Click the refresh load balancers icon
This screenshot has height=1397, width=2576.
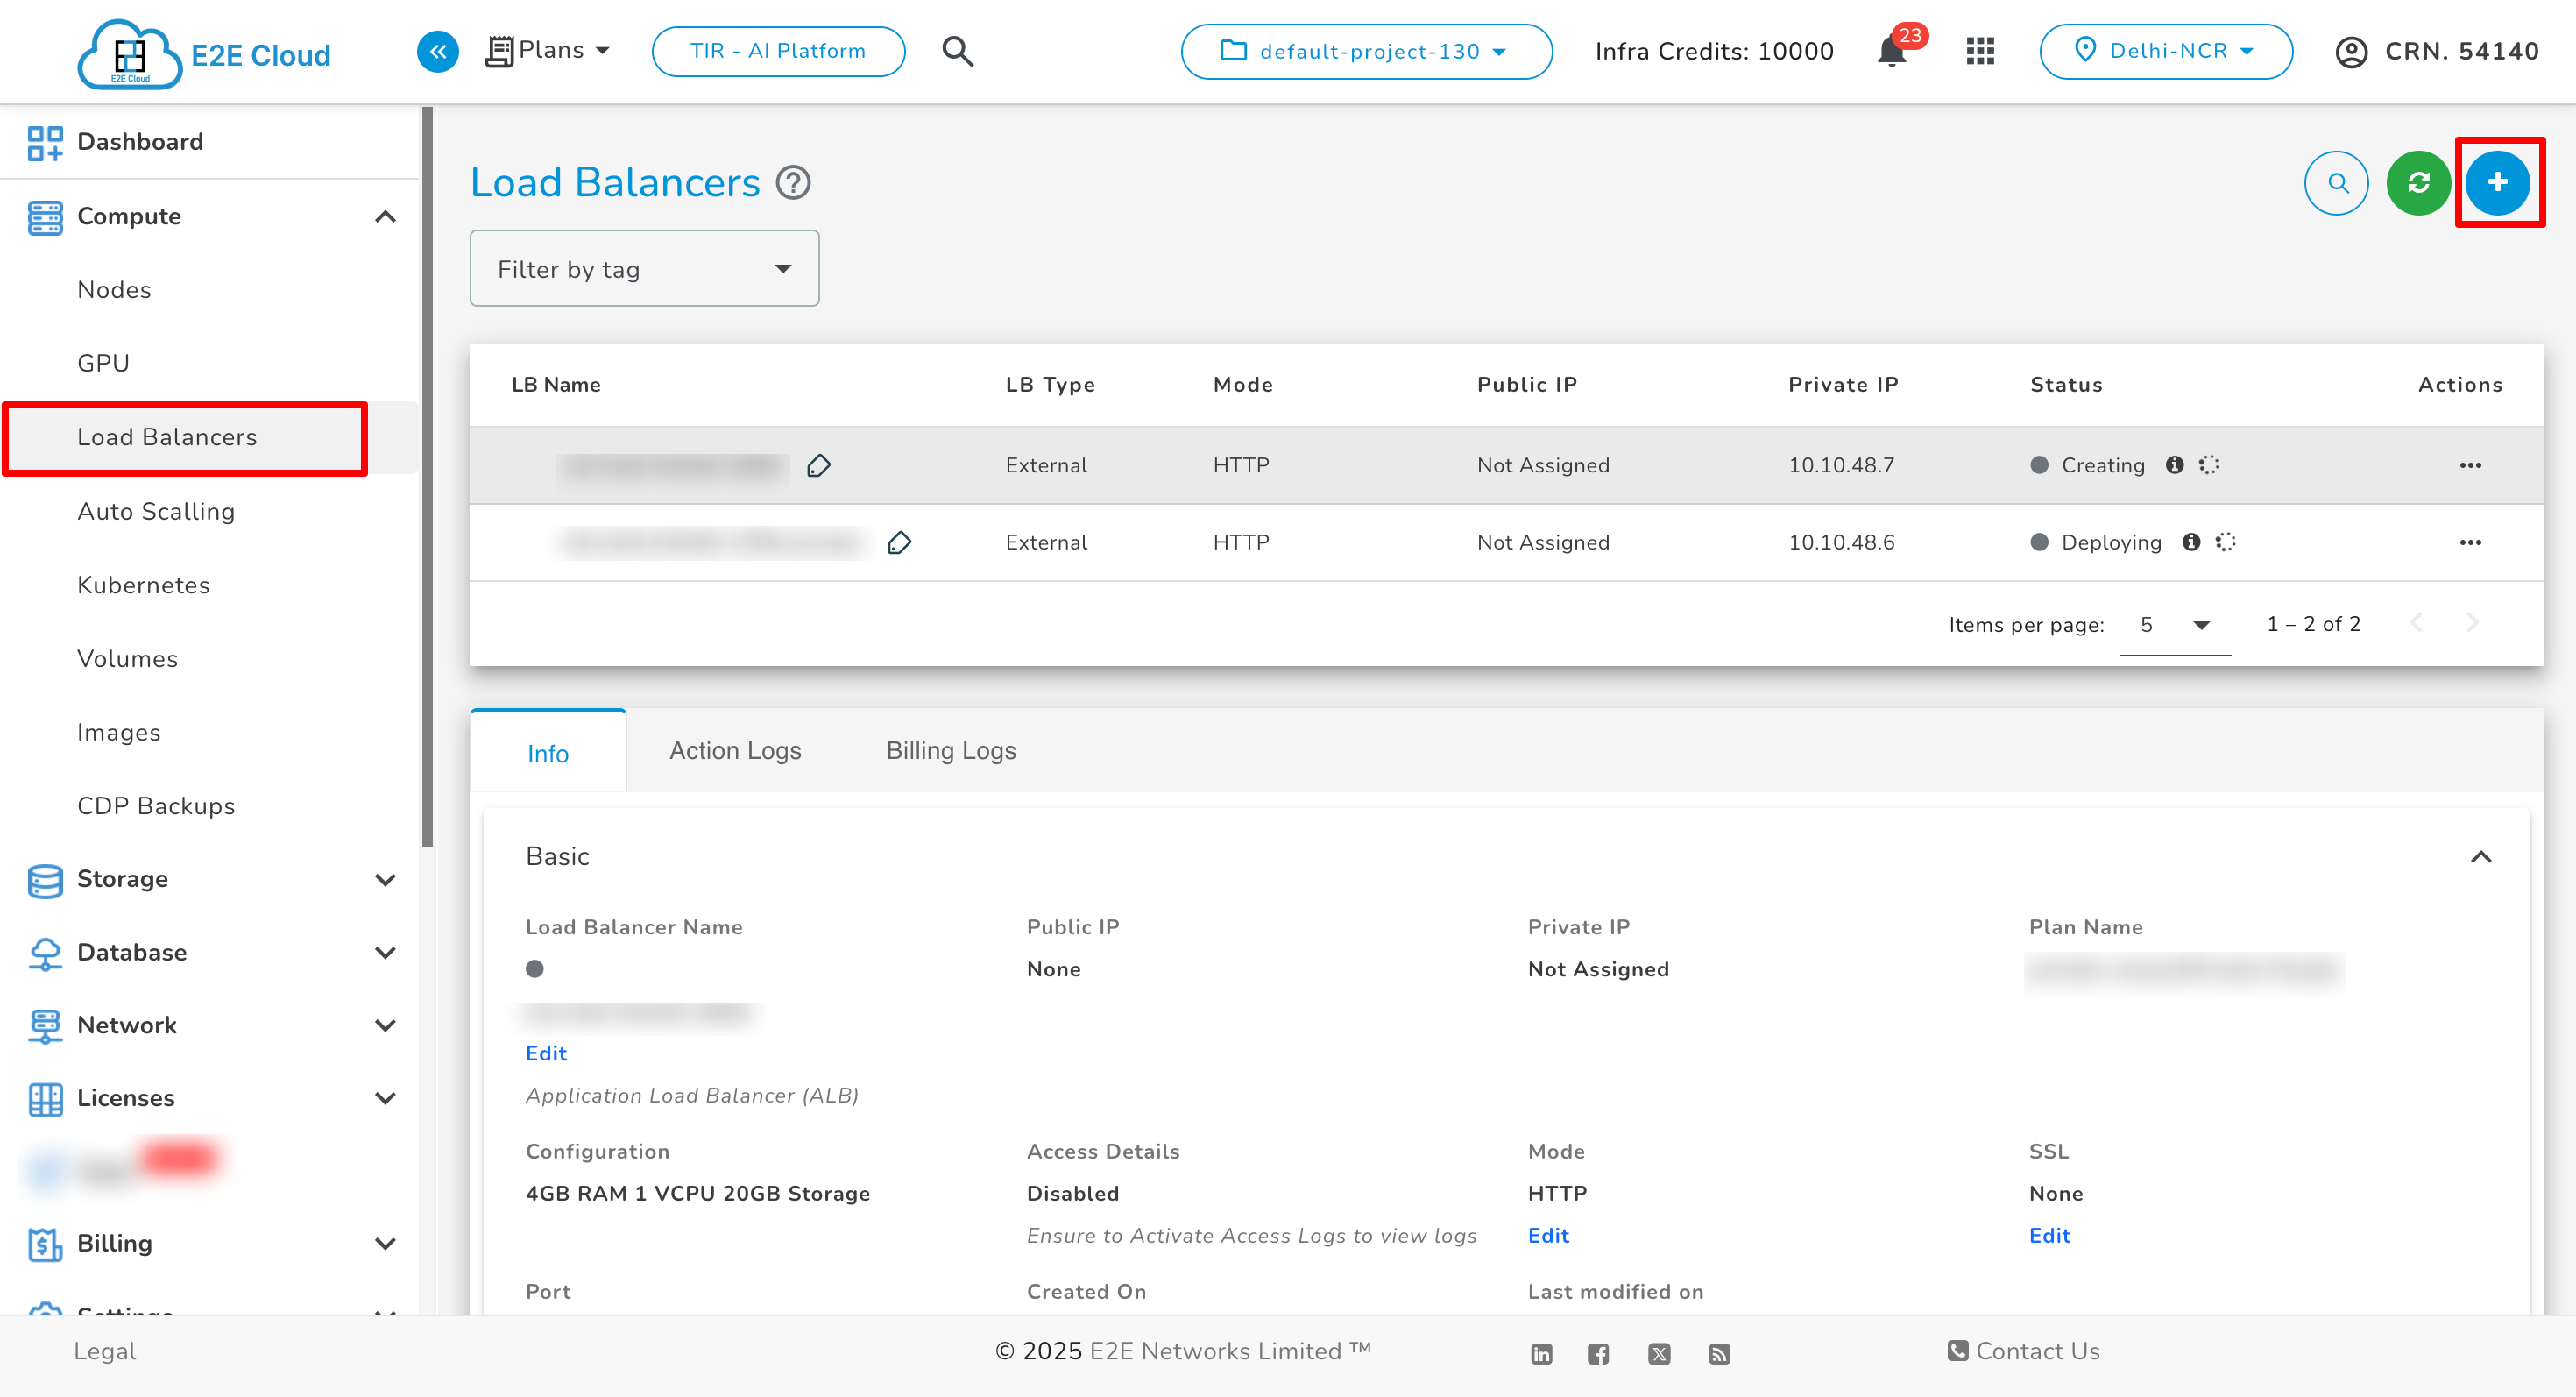(2418, 183)
